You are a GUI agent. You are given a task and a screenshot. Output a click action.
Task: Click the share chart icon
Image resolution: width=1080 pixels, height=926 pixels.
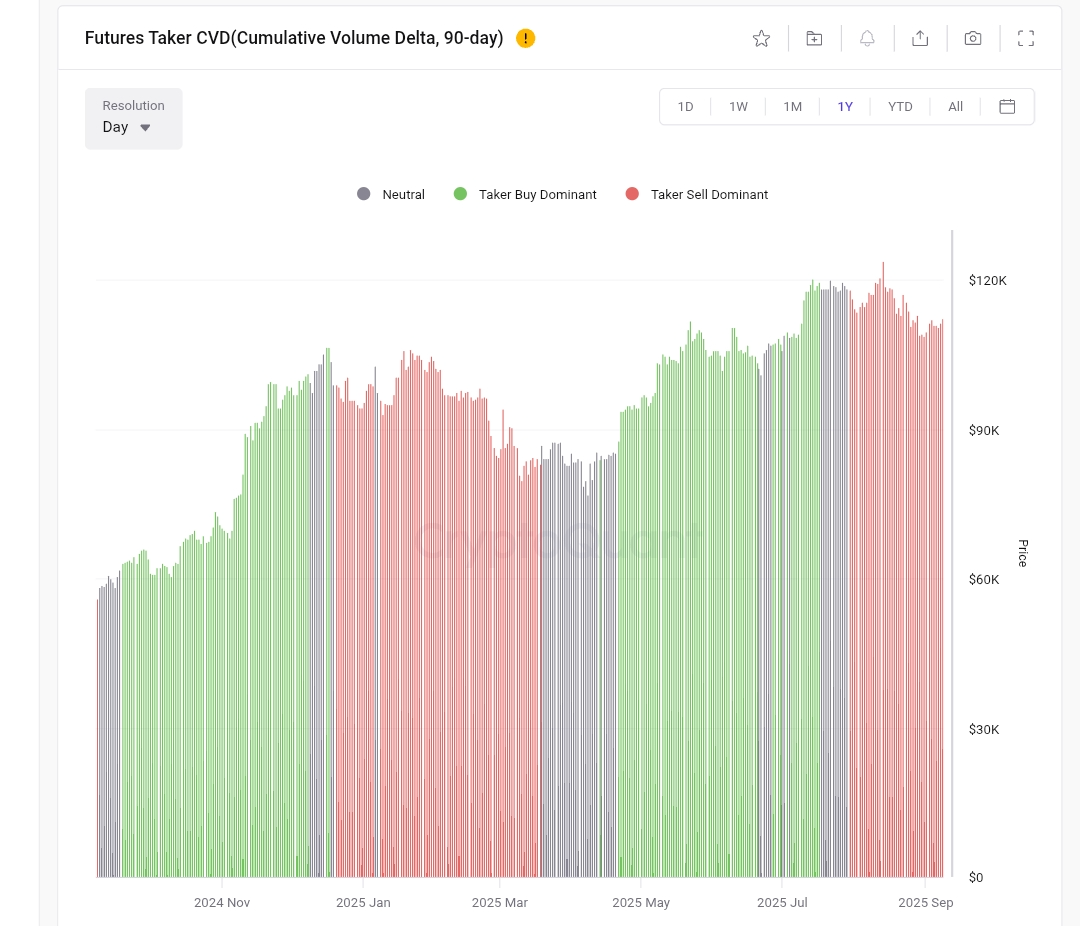[x=920, y=38]
